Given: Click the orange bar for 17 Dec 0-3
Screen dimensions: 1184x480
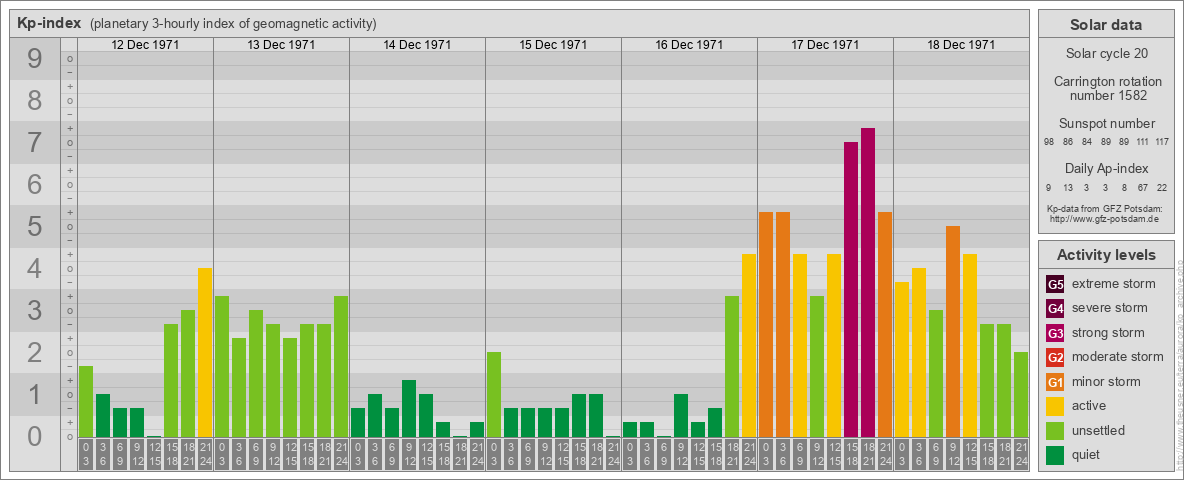Looking at the screenshot, I should (x=766, y=325).
